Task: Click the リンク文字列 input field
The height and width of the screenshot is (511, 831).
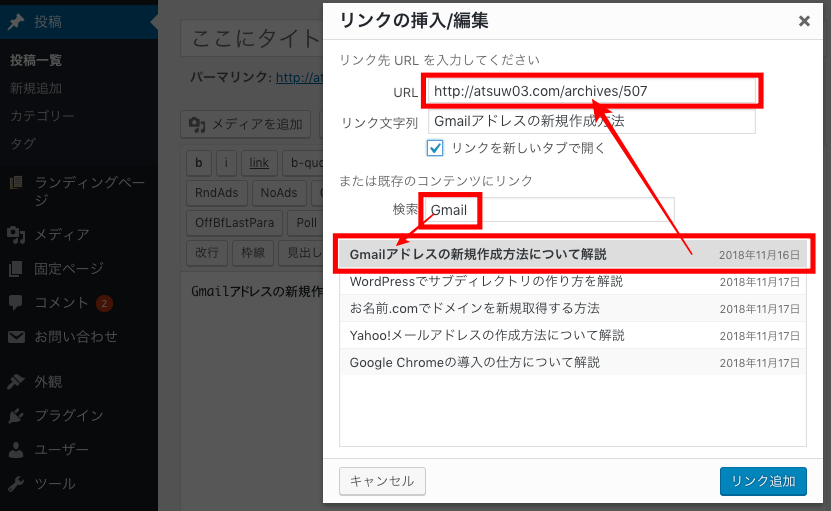Action: (591, 121)
